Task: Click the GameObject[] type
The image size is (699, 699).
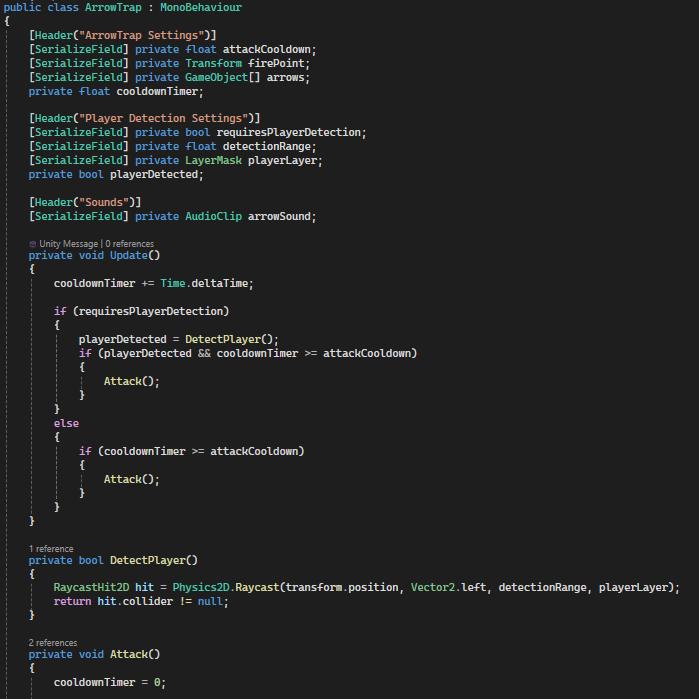Action: pyautogui.click(x=222, y=77)
